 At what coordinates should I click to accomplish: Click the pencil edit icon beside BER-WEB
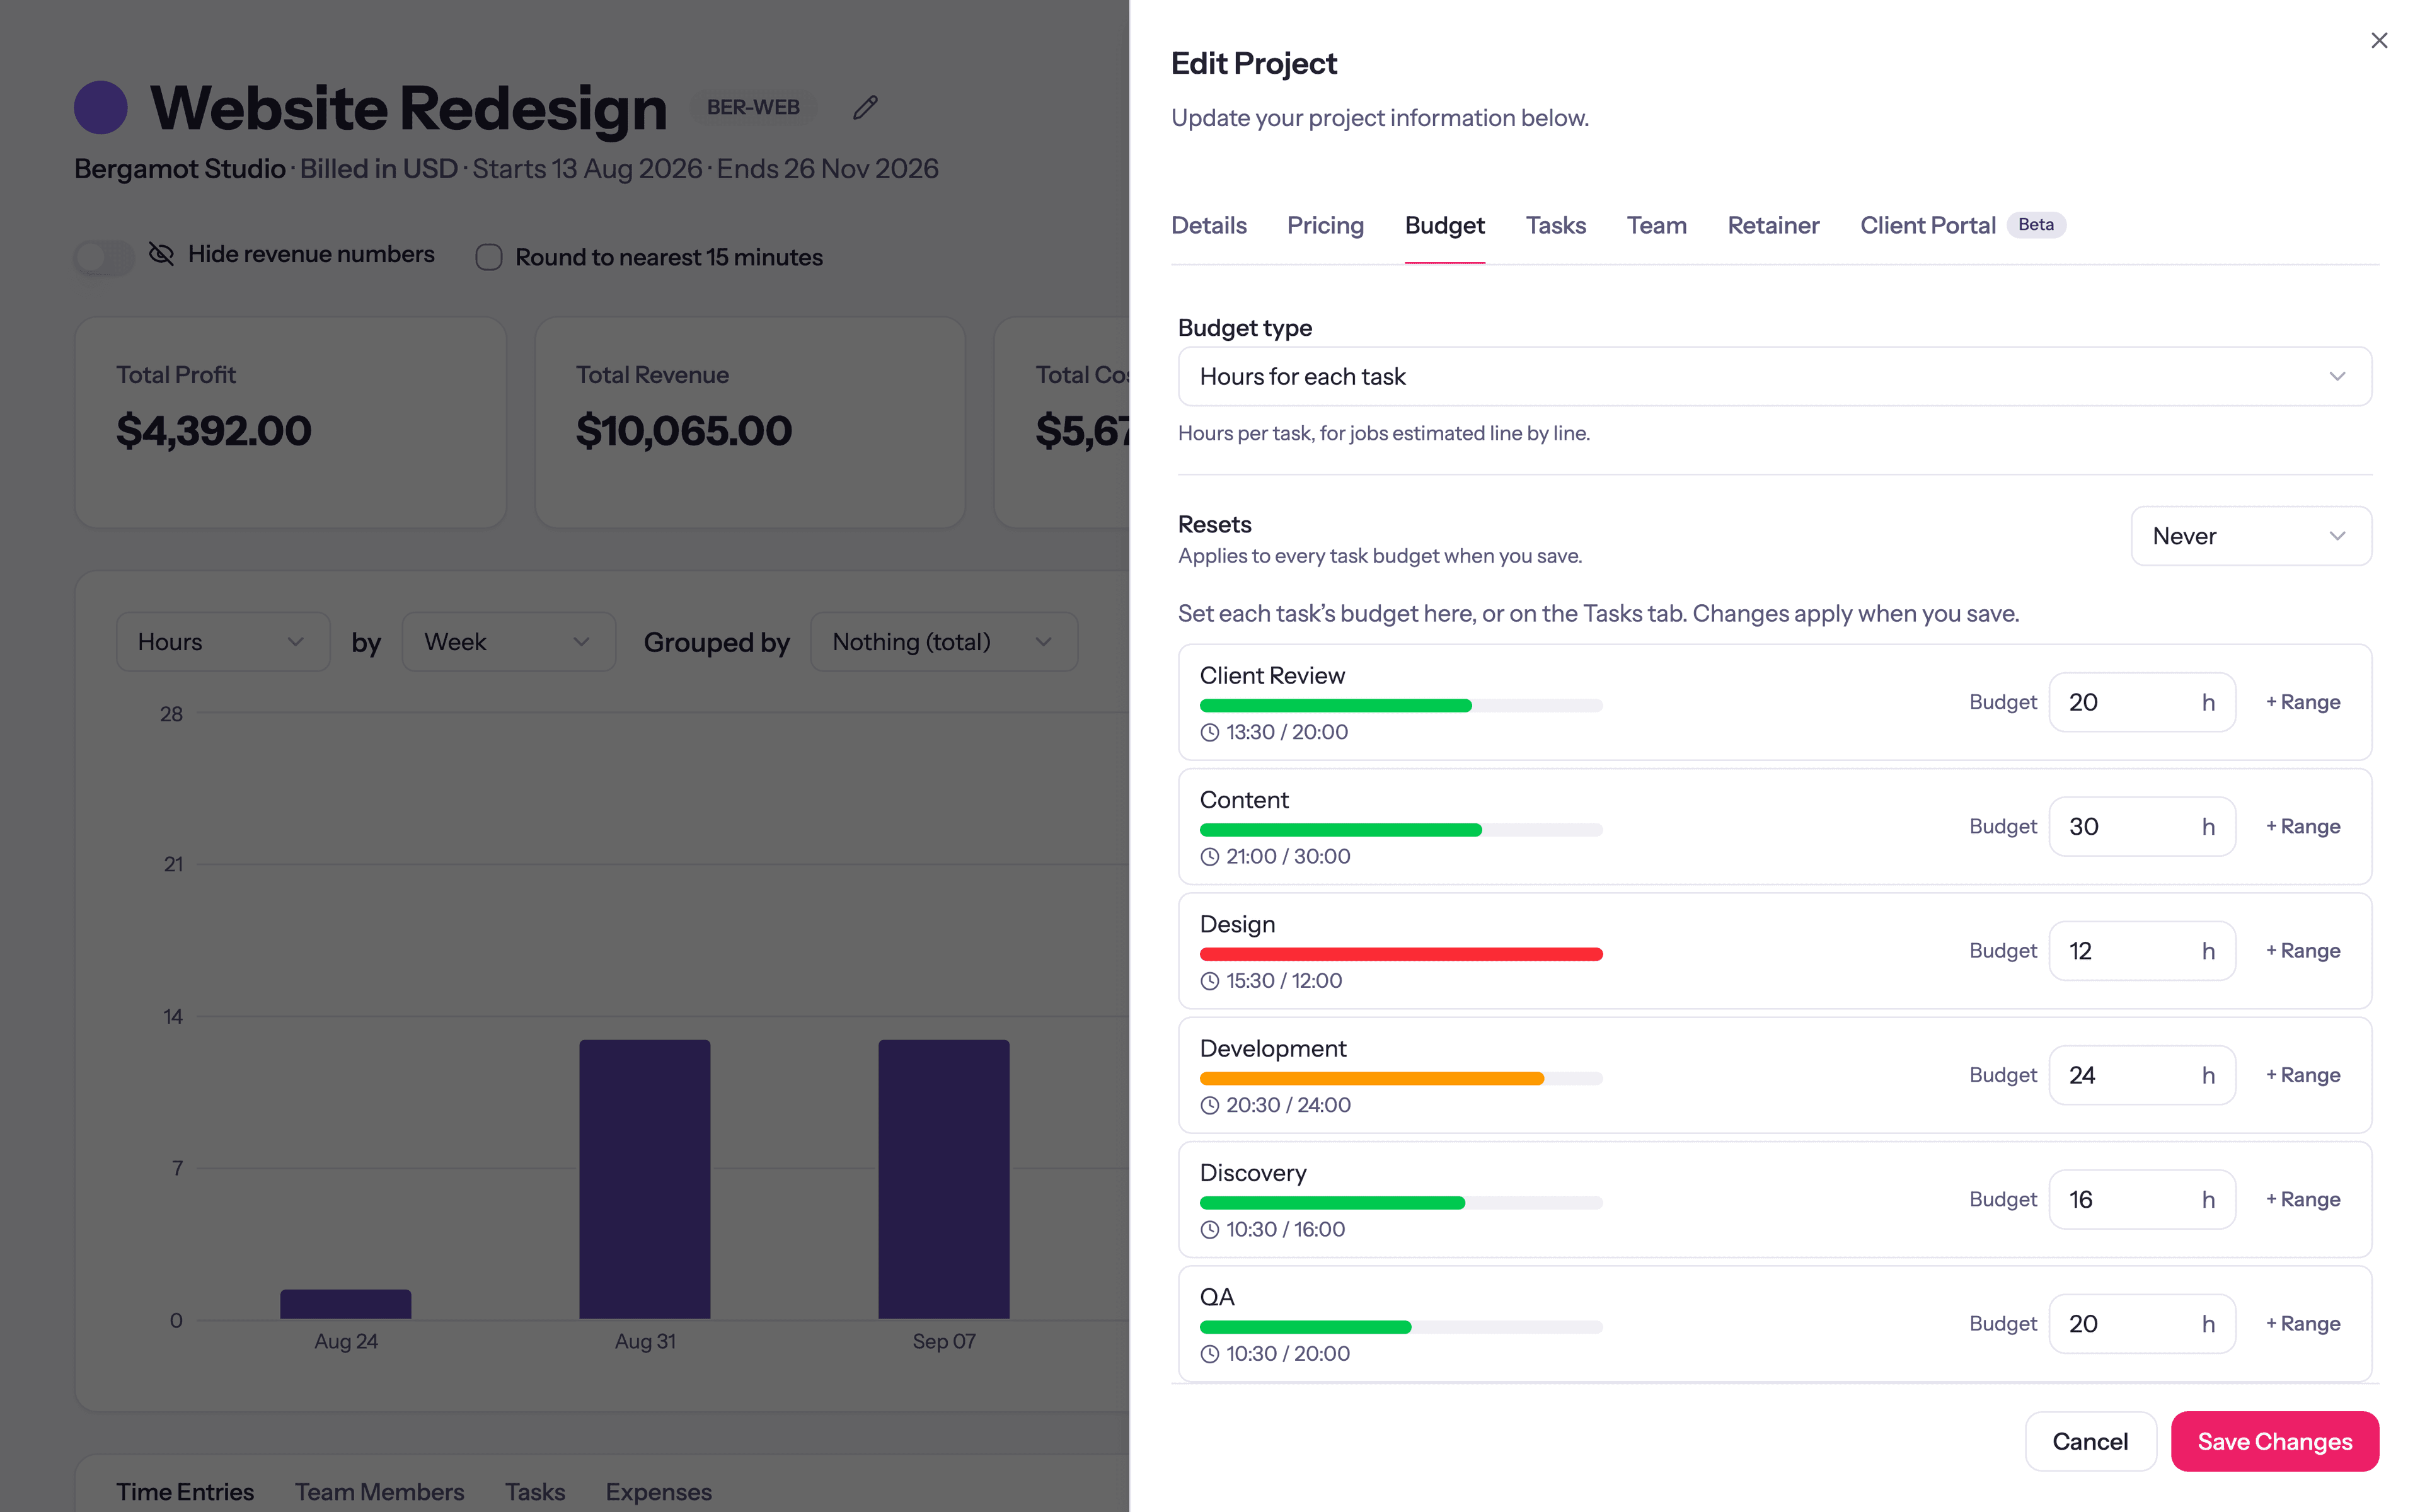865,107
